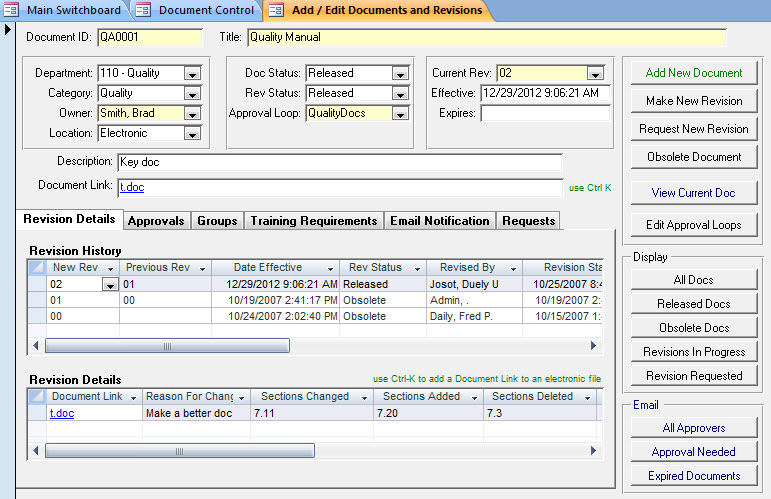Screen dimensions: 771x499
Task: Open t.doc link in Document Link field
Action: [132, 187]
